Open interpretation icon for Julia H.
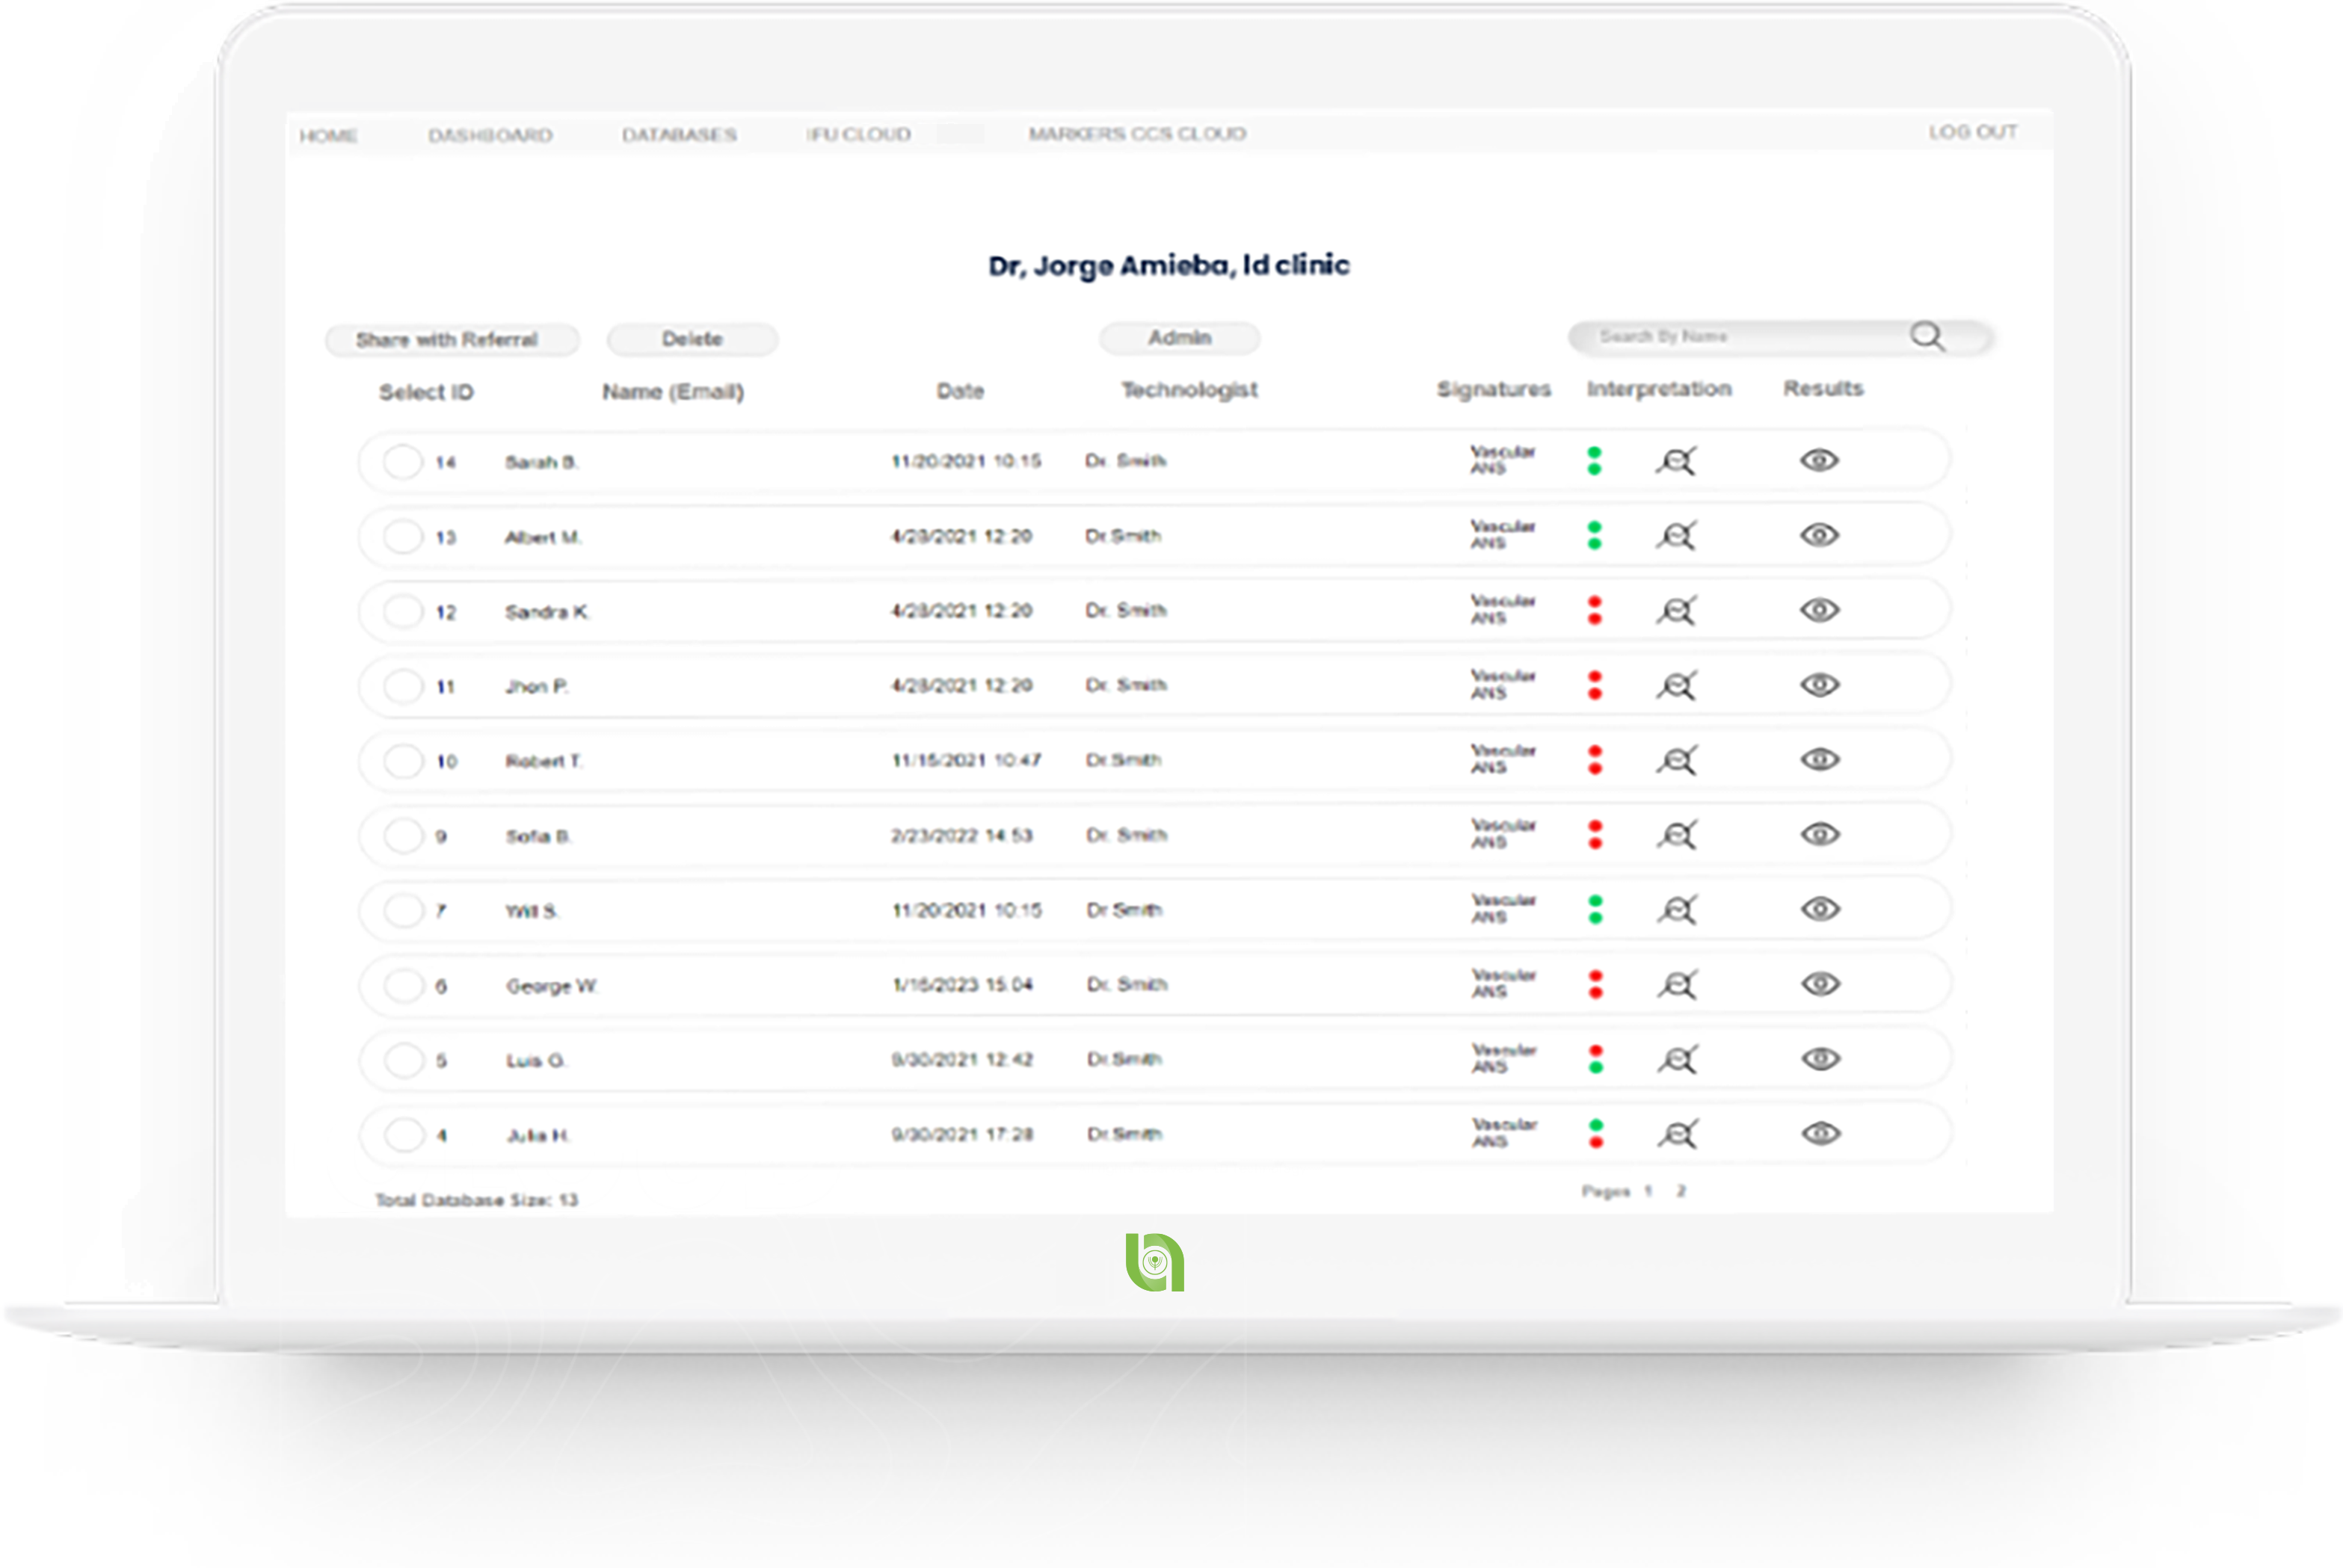 coord(1678,1134)
